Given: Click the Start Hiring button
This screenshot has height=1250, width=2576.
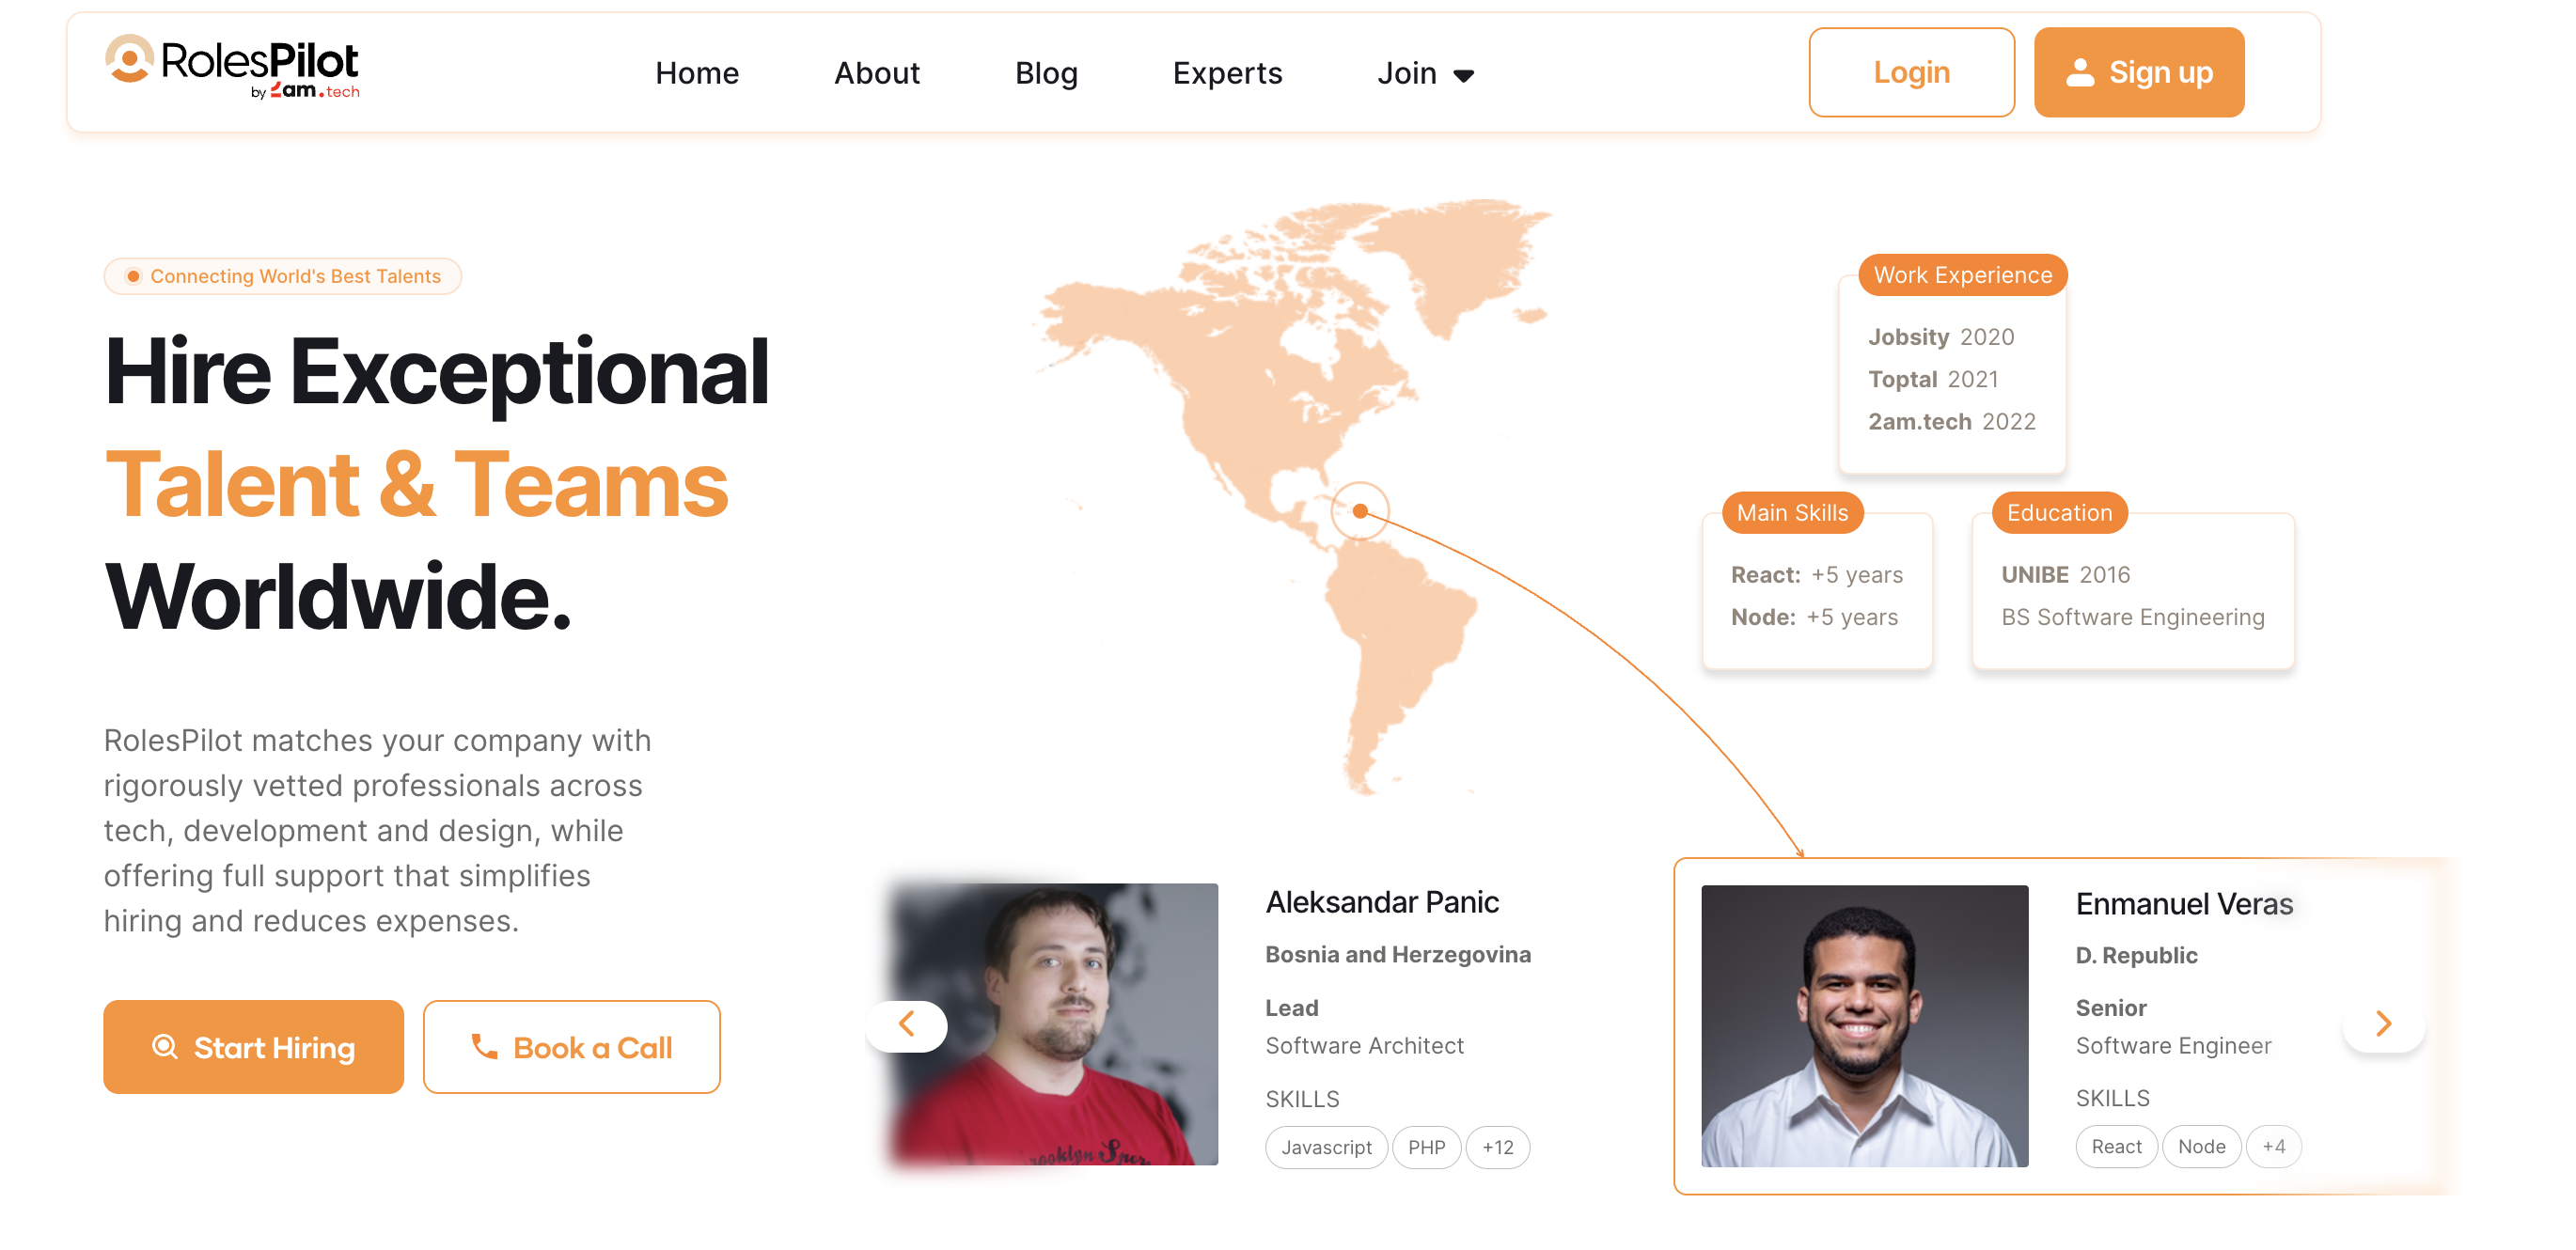Looking at the screenshot, I should (253, 1047).
